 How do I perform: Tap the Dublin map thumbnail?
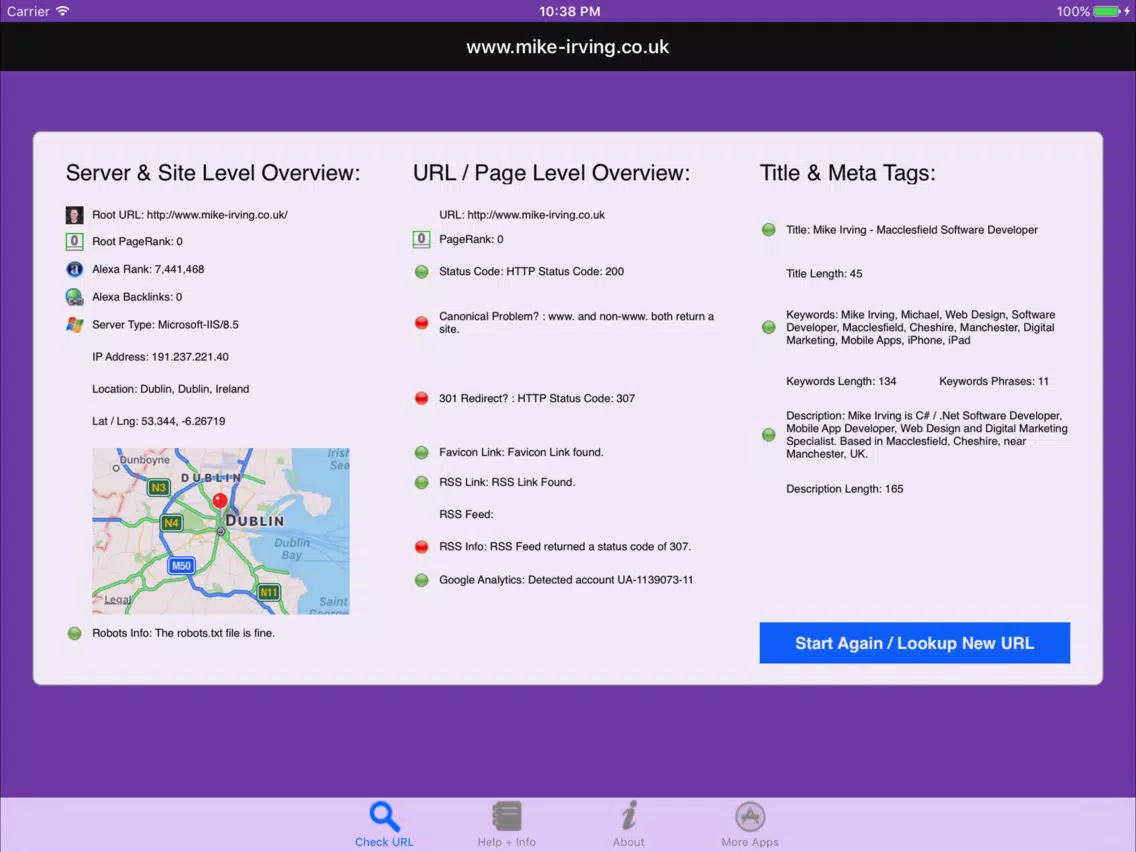pos(221,531)
